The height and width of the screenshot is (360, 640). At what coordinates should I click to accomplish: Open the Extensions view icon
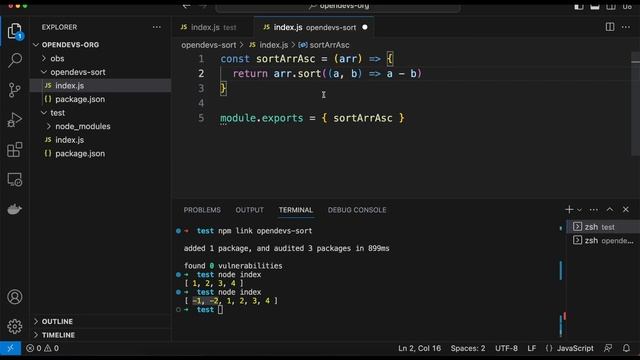[15, 150]
